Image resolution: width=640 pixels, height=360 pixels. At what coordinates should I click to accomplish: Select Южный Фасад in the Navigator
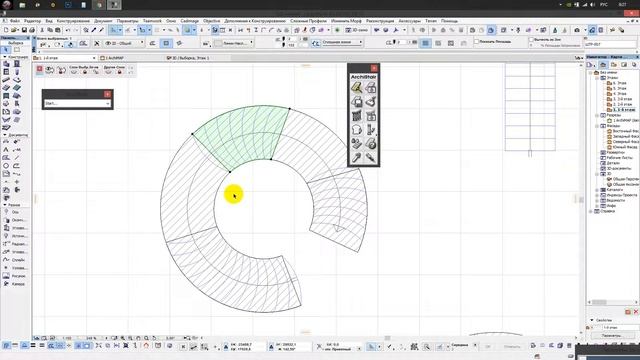[622, 147]
